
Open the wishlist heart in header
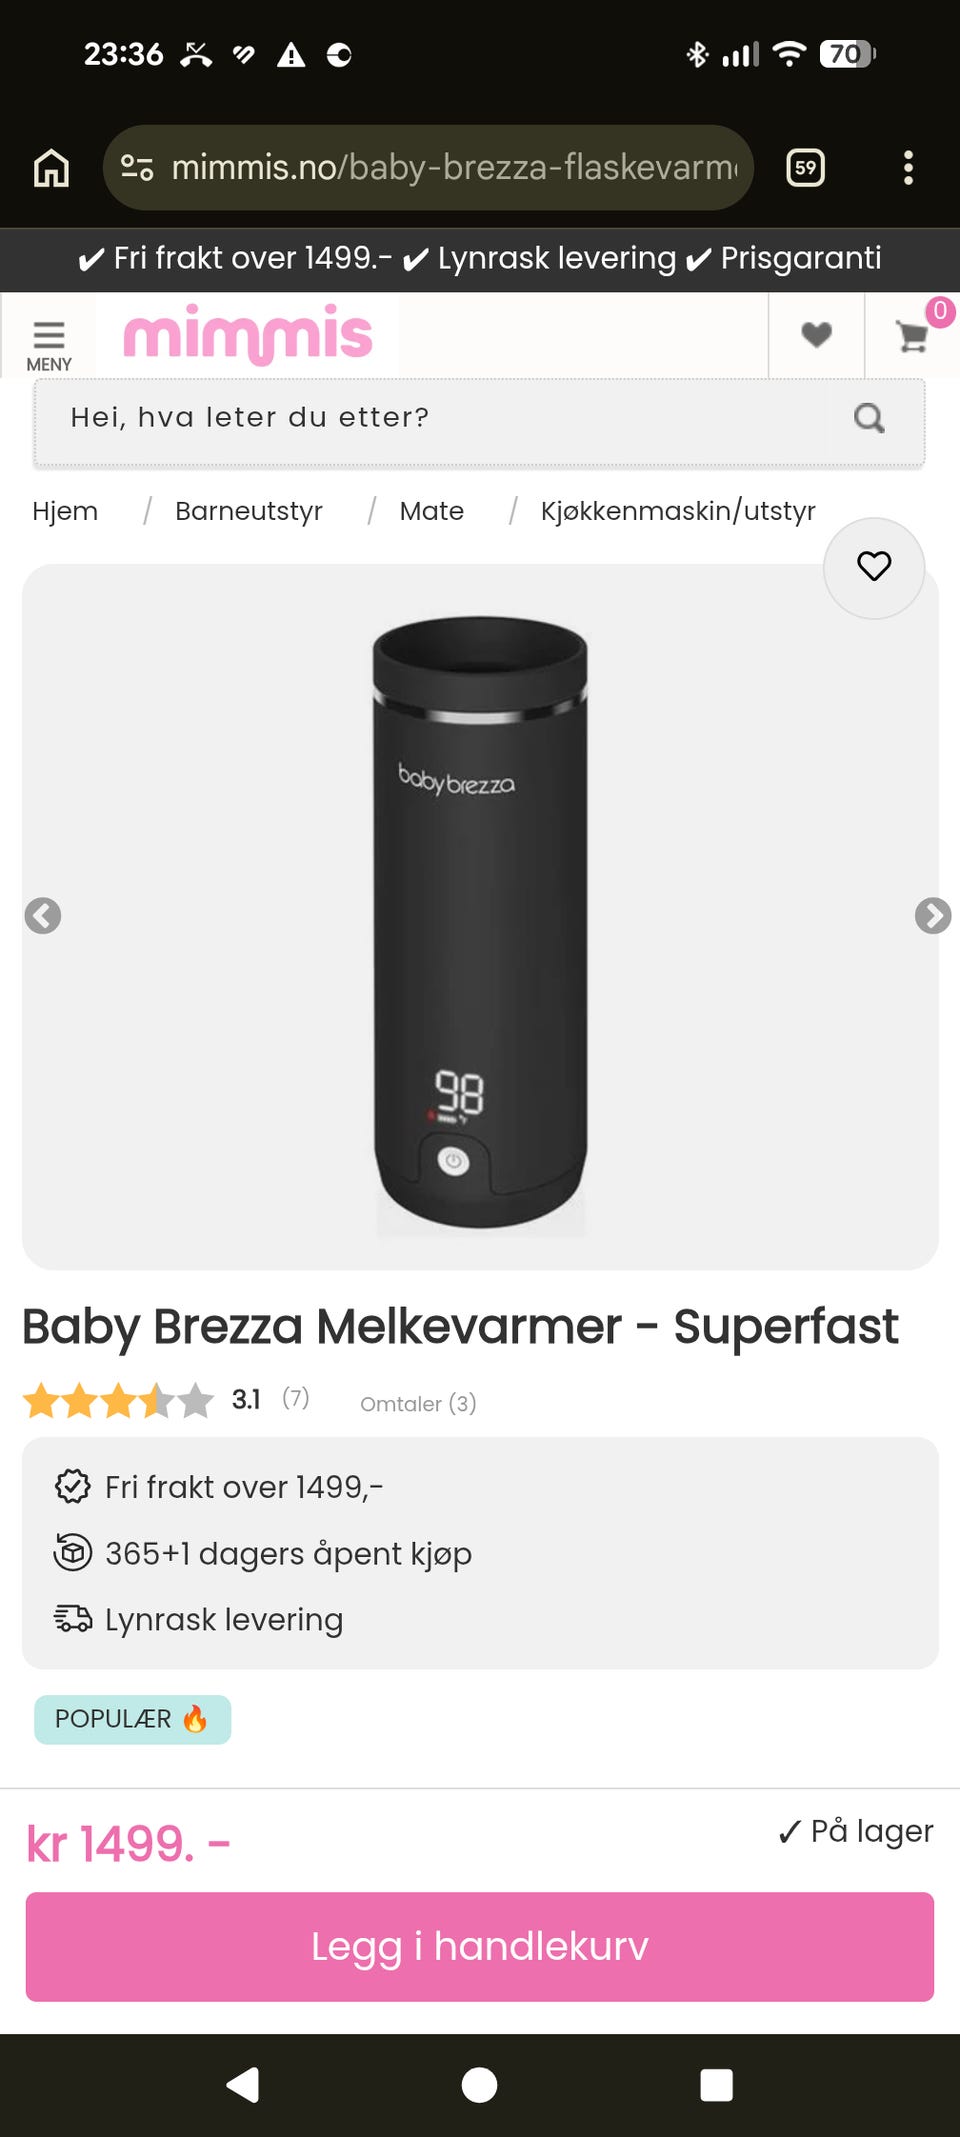coord(816,335)
